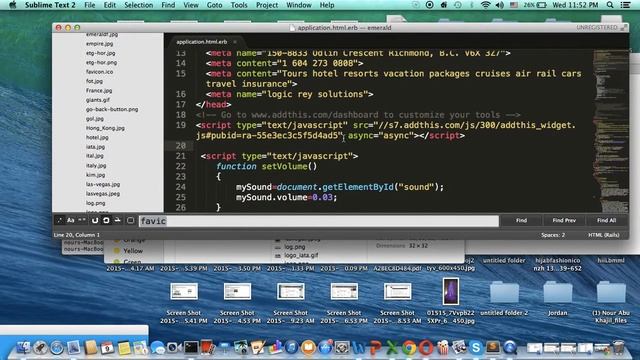
Task: Toggle case sensitive search (Aa)
Action: click(x=71, y=220)
